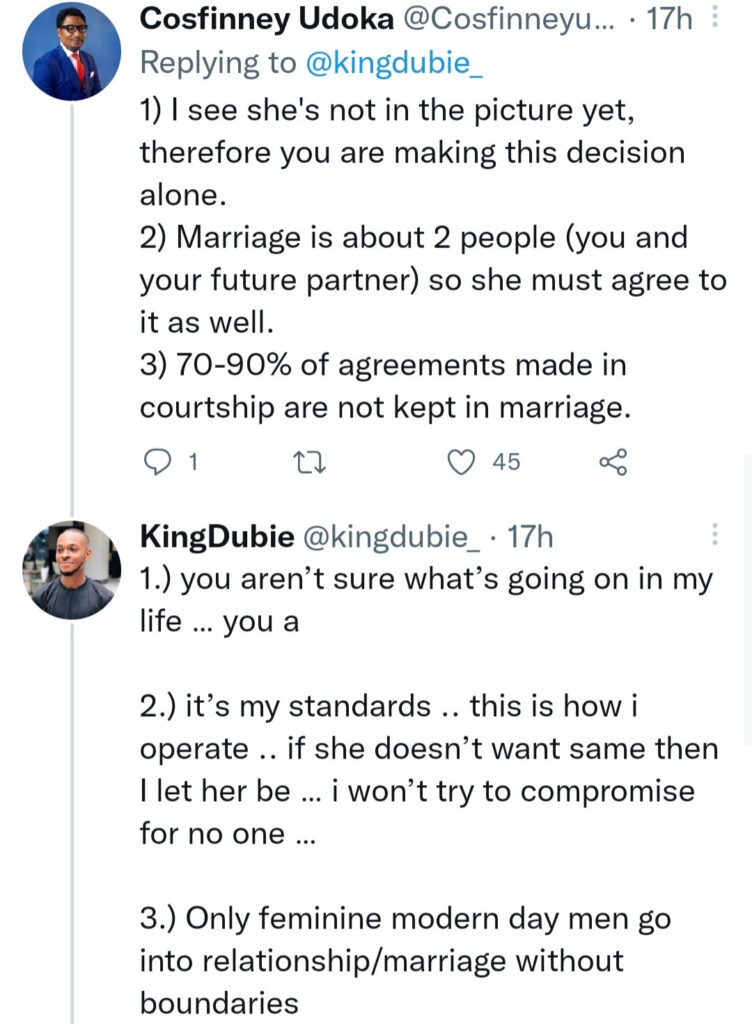
Task: Click the reply speech bubble icon
Action: click(x=160, y=461)
